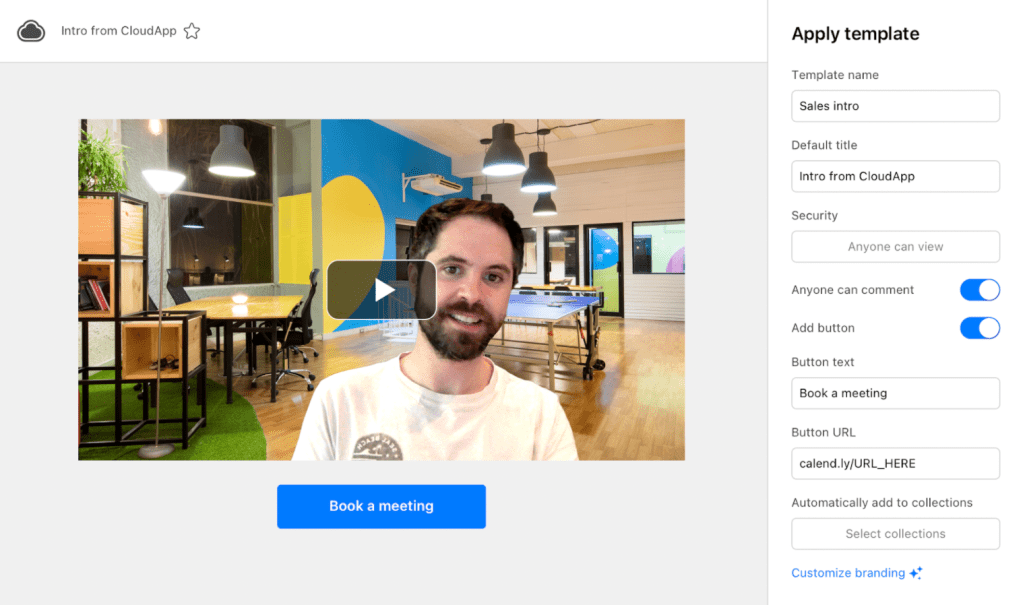Toggle the Anyone can comment switch
The width and height of the screenshot is (1023, 605).
(979, 290)
